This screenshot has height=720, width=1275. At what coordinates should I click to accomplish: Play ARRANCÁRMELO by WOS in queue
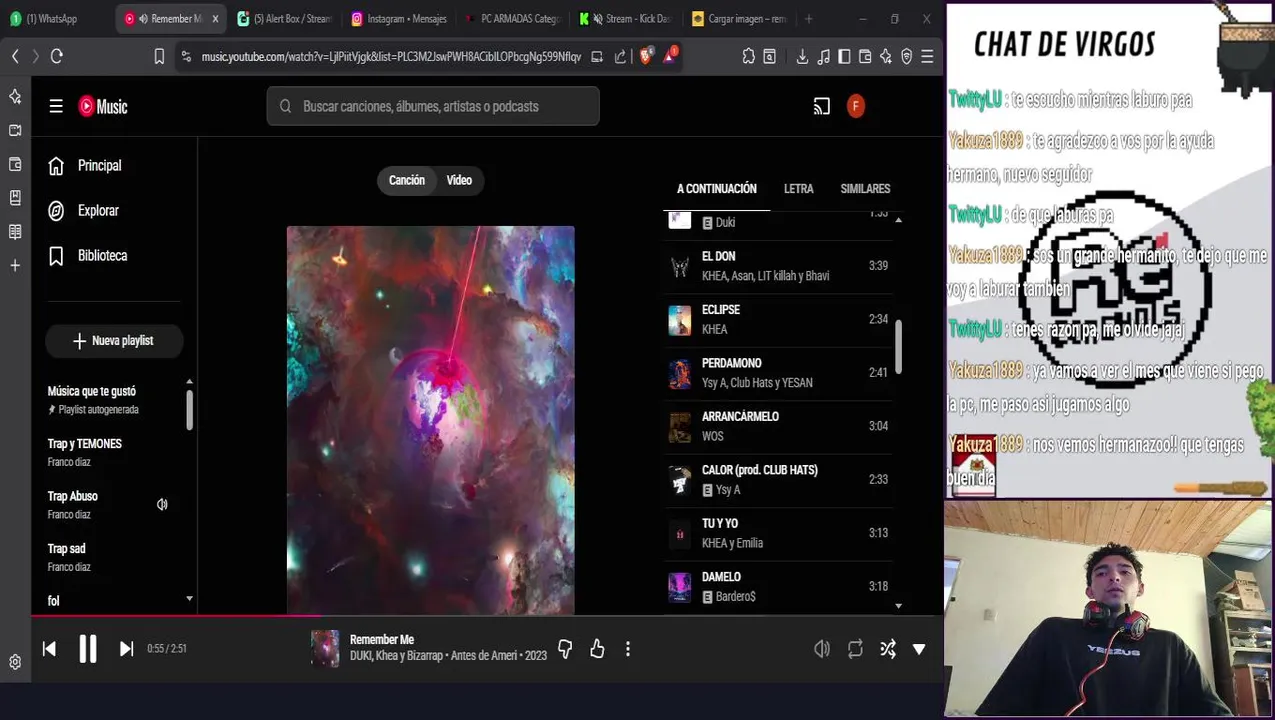click(778, 427)
